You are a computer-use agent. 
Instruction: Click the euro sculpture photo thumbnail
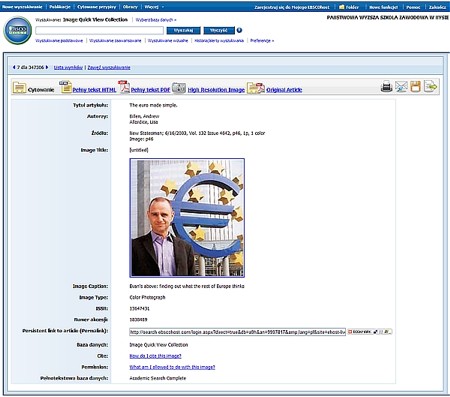(x=187, y=218)
